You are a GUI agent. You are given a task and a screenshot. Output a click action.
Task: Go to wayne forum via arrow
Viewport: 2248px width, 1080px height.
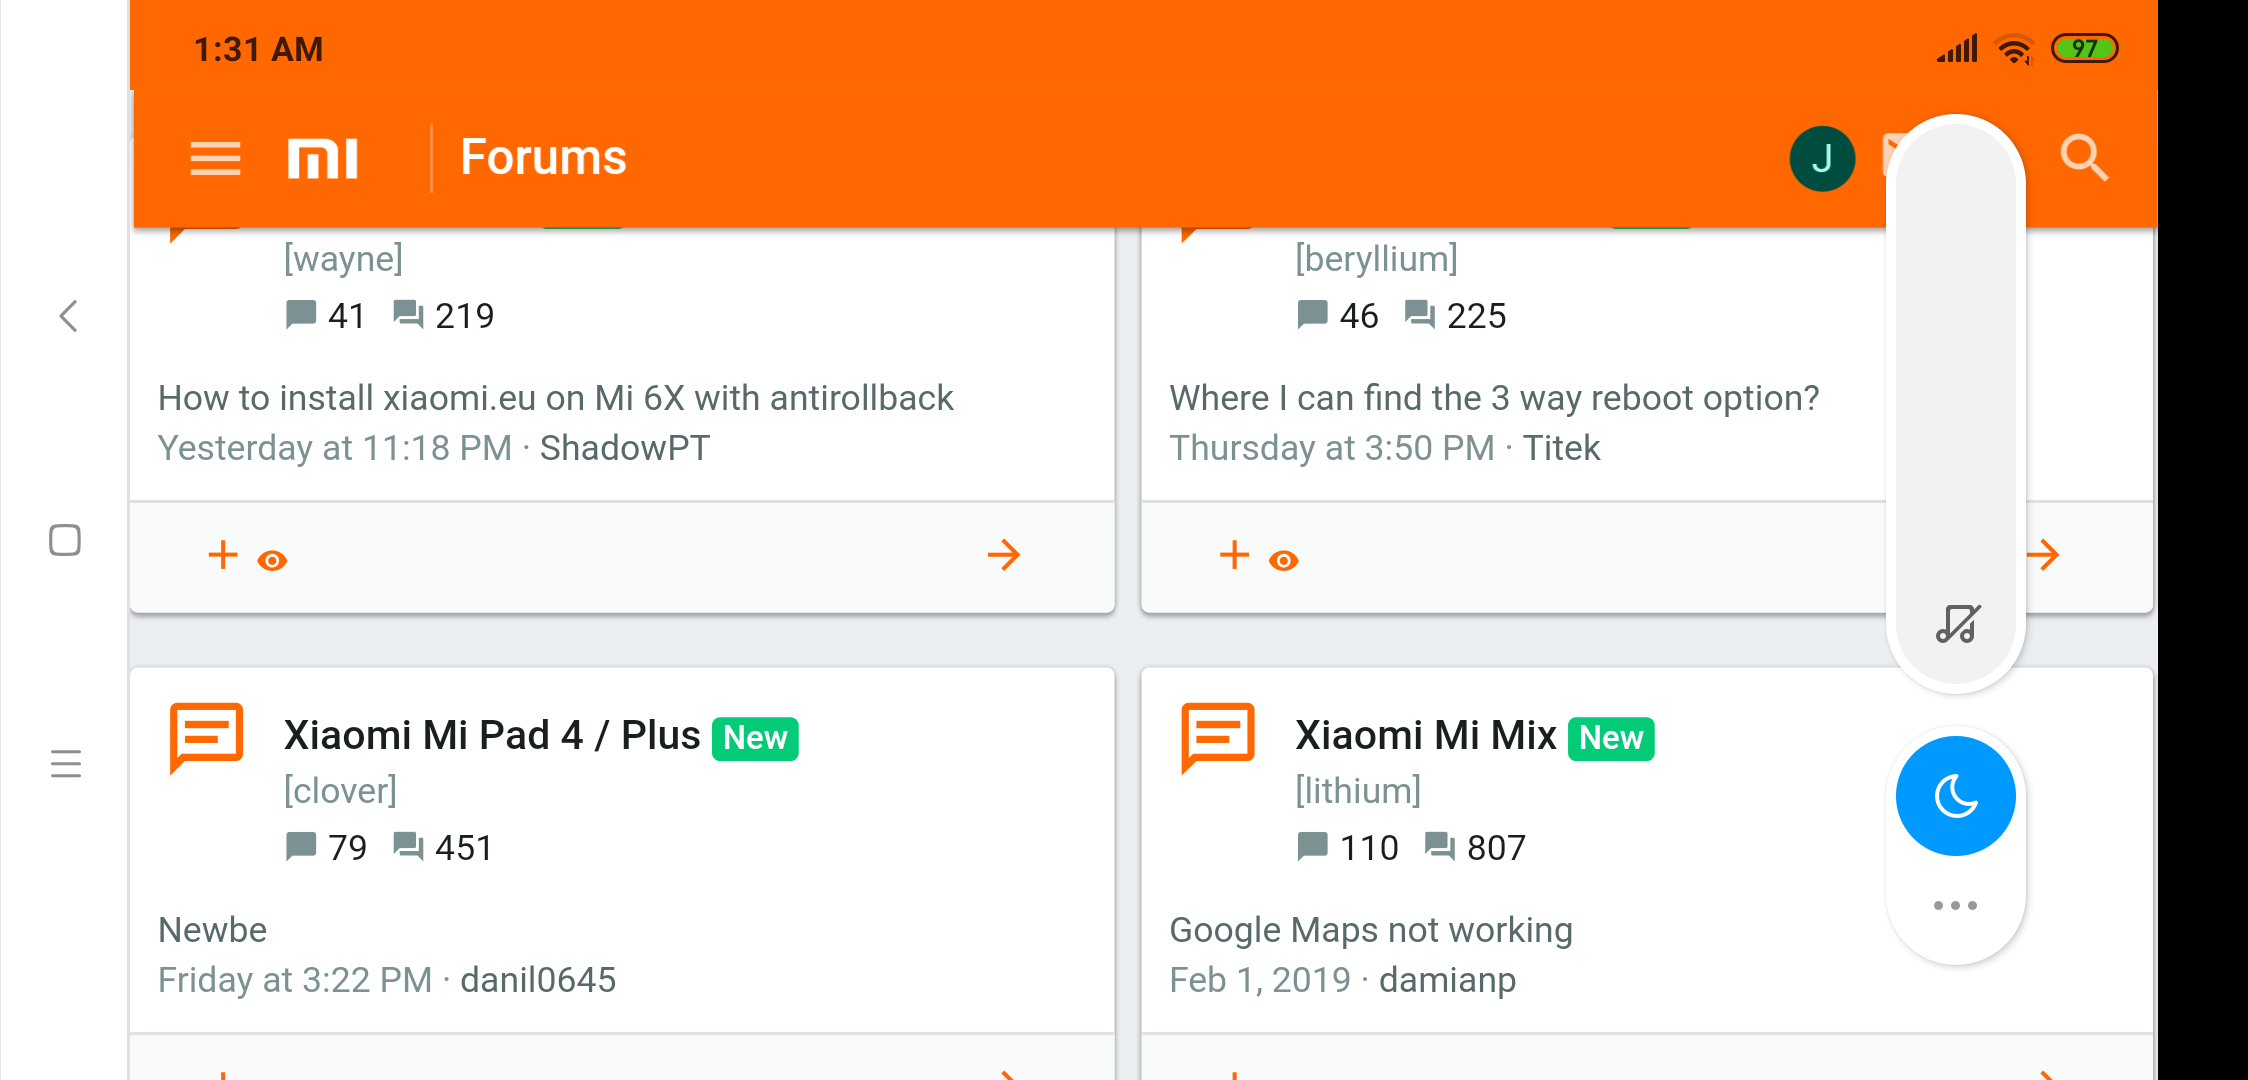pyautogui.click(x=1004, y=555)
